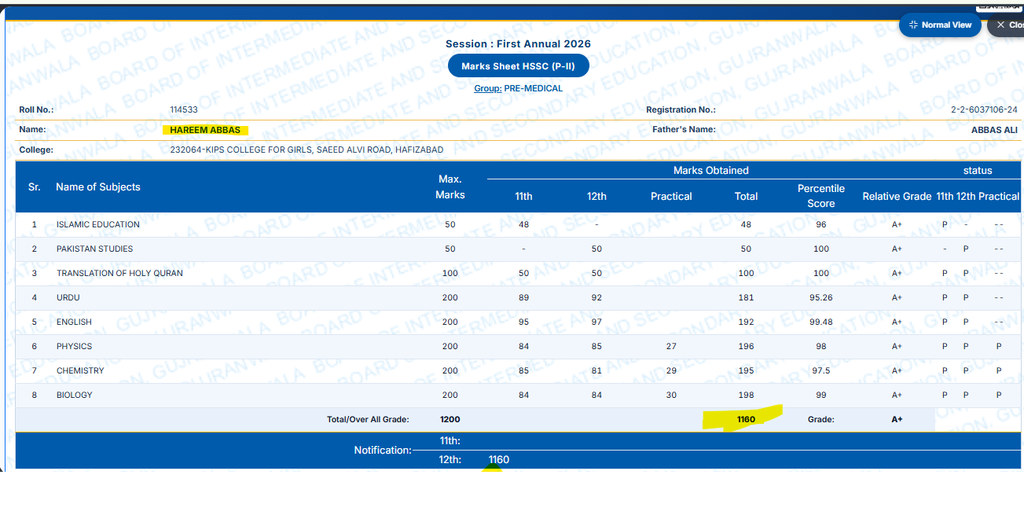This screenshot has height=505, width=1024.
Task: Select ENGLISH subject row
Action: coord(517,322)
